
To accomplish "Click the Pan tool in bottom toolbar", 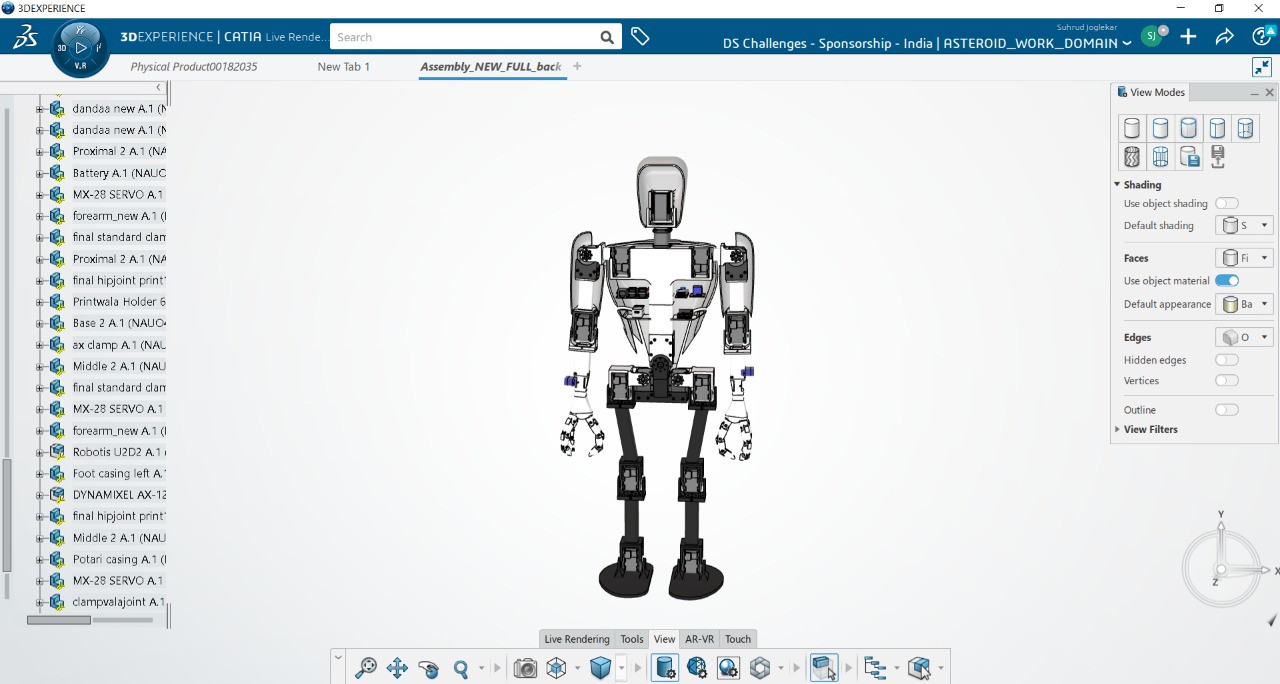I will tap(397, 668).
